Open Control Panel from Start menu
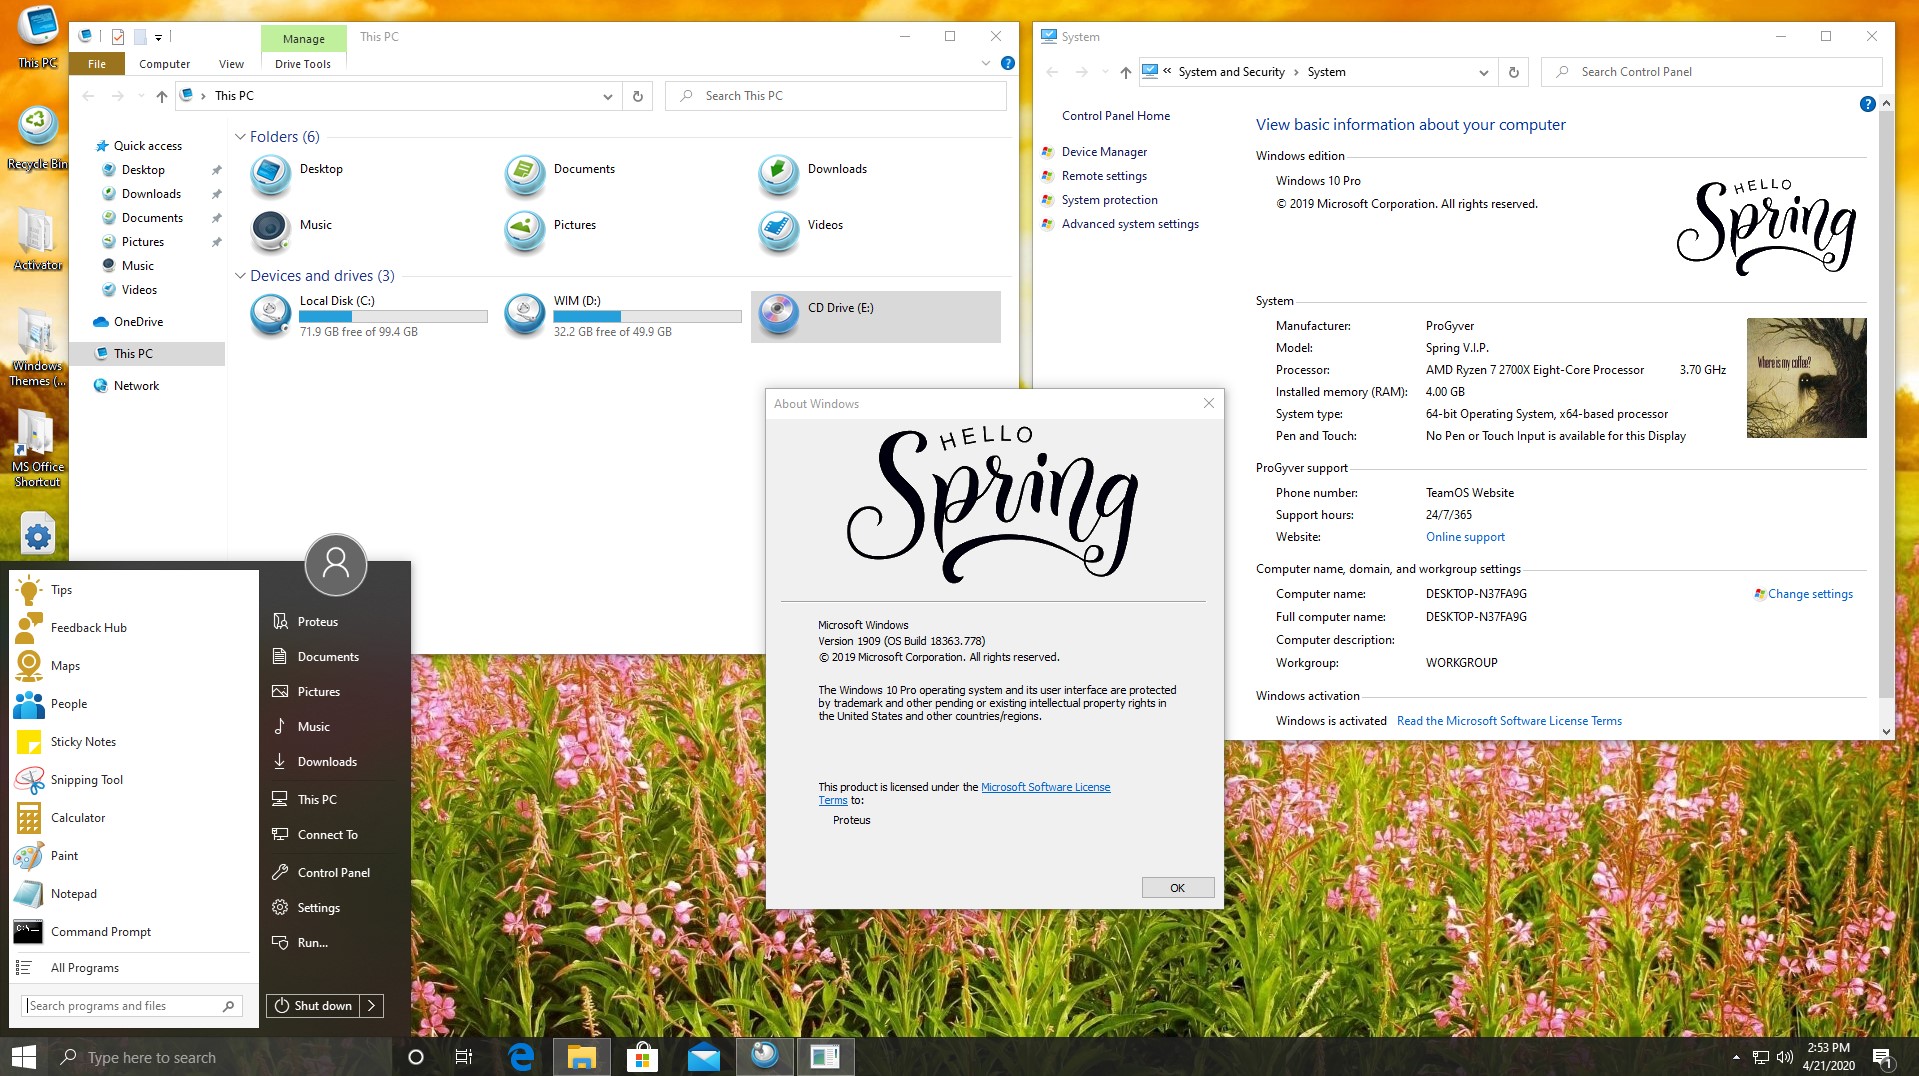The width and height of the screenshot is (1919, 1076). [334, 873]
